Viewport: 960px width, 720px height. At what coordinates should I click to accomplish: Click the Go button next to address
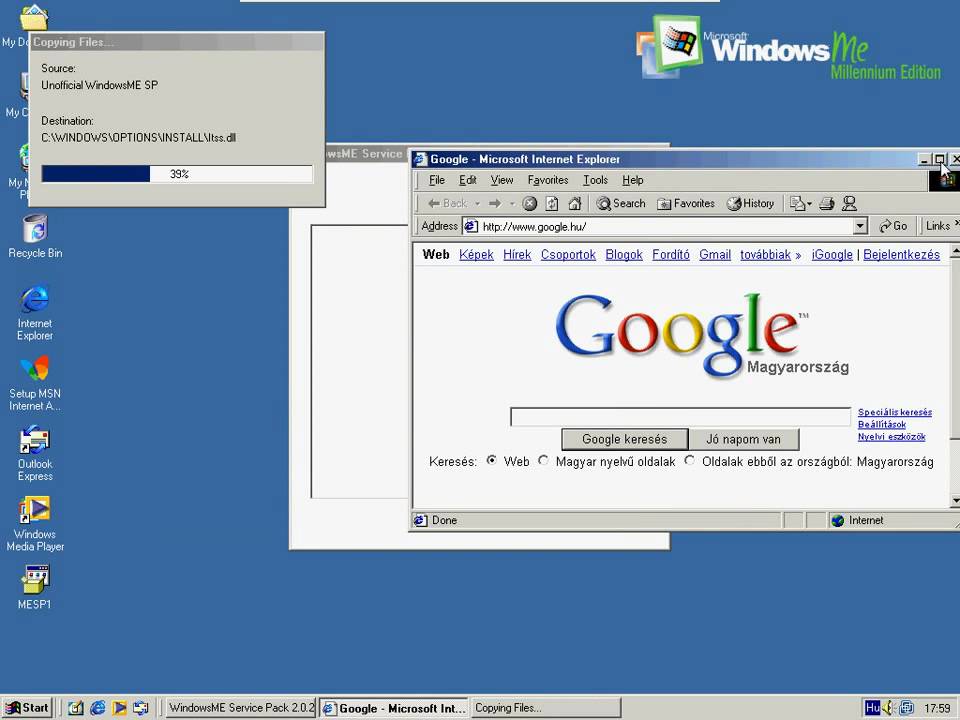click(893, 226)
